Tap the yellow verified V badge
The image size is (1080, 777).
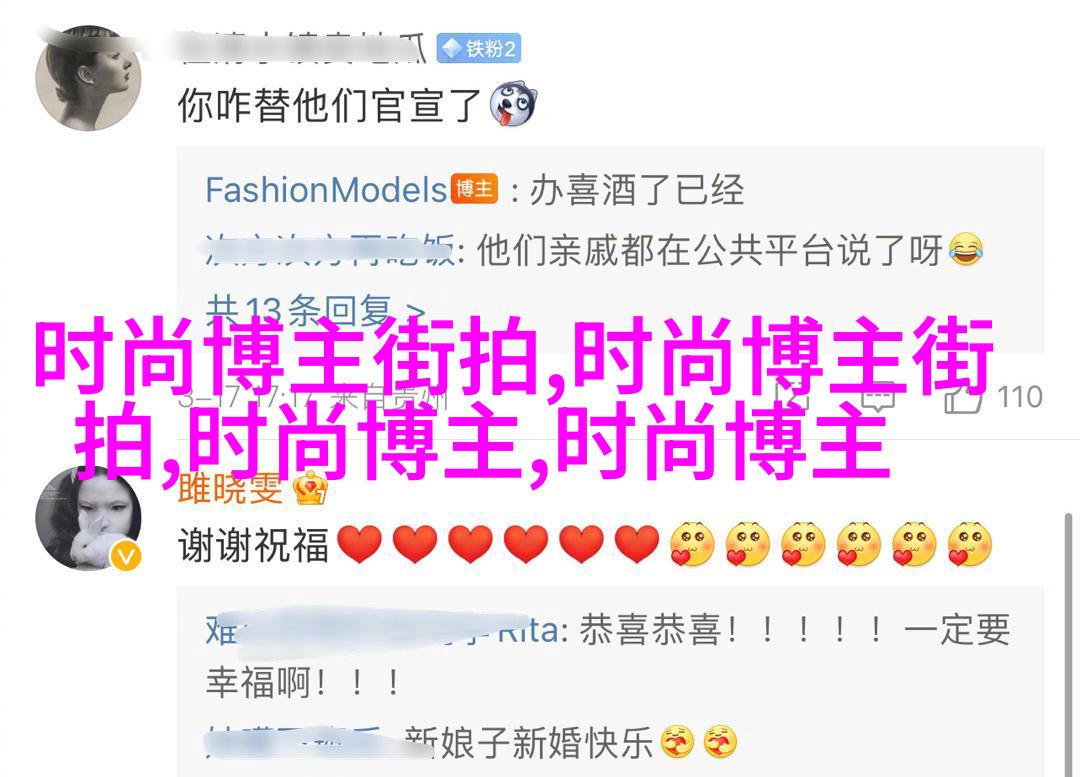point(125,556)
